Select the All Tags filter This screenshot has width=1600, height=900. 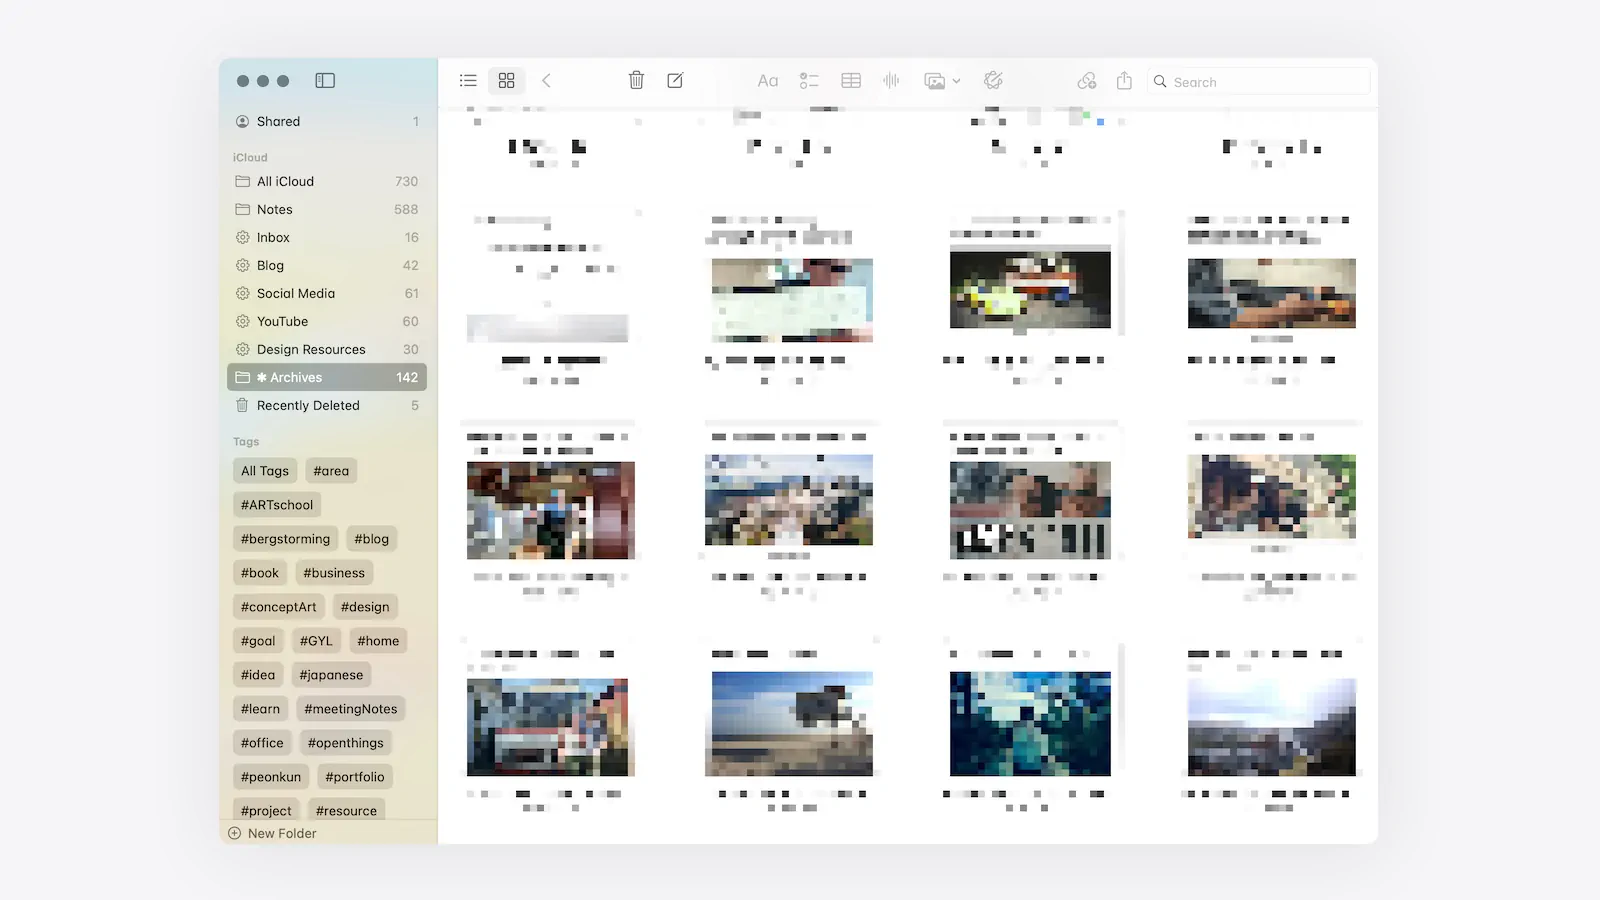coord(265,471)
